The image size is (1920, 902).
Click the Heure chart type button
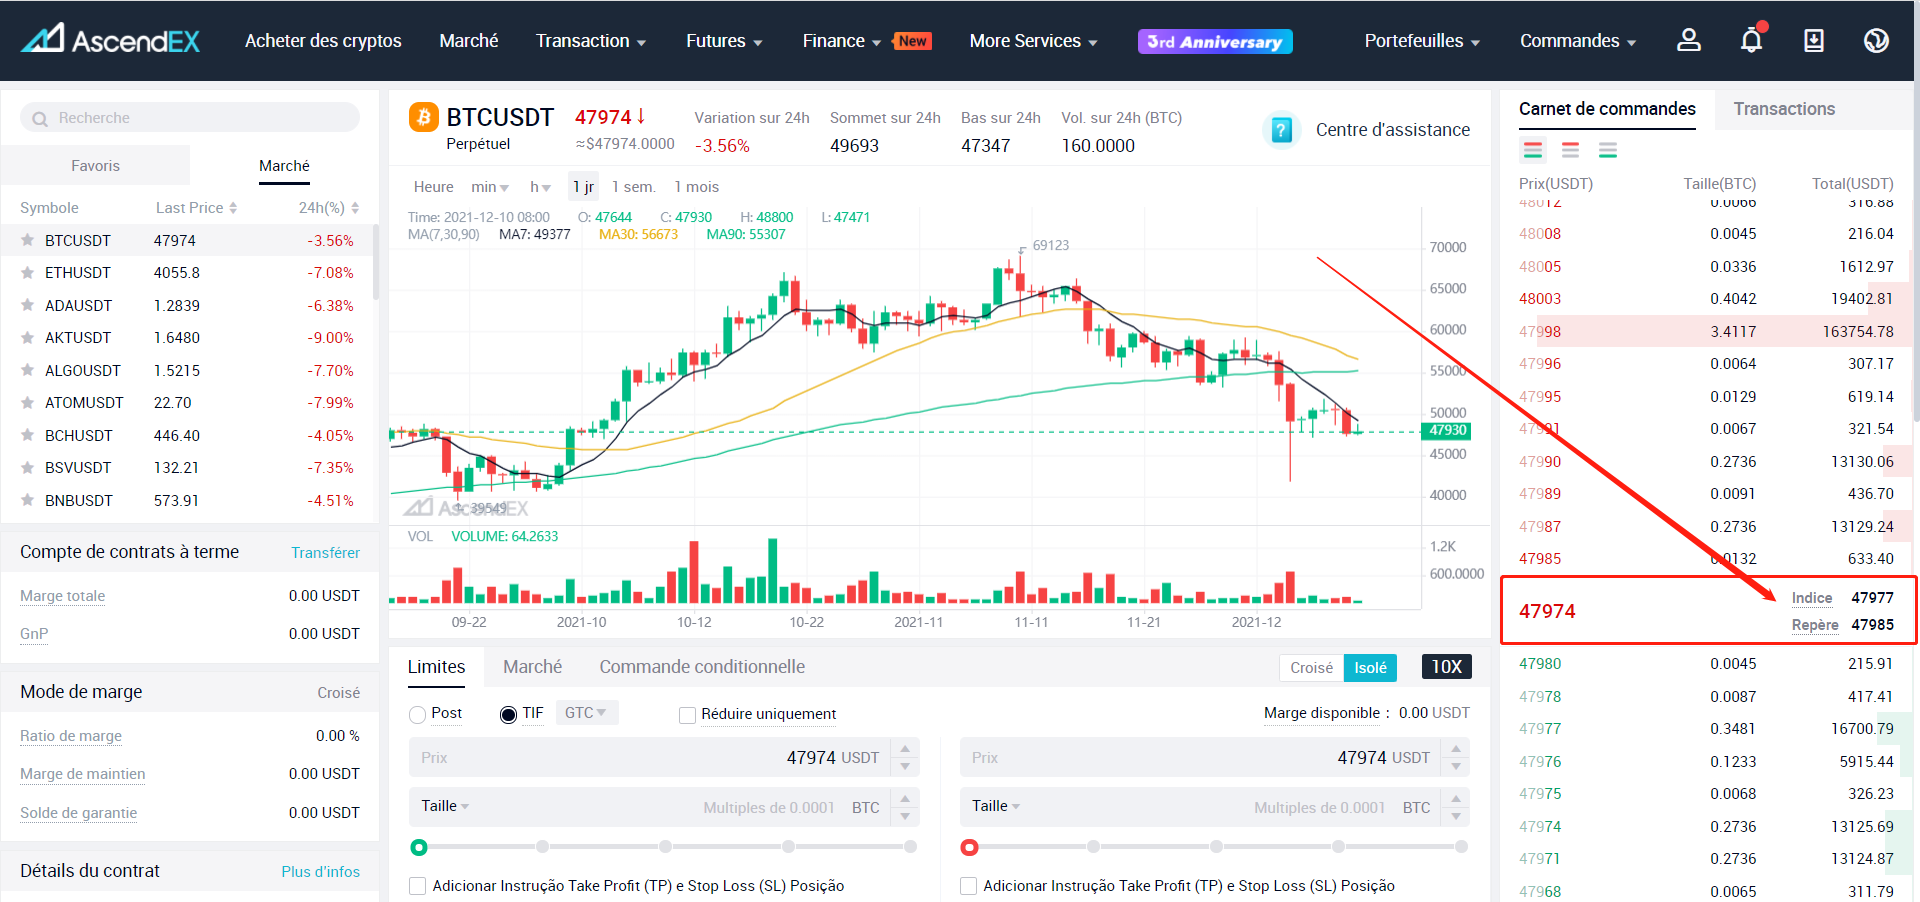click(x=433, y=187)
